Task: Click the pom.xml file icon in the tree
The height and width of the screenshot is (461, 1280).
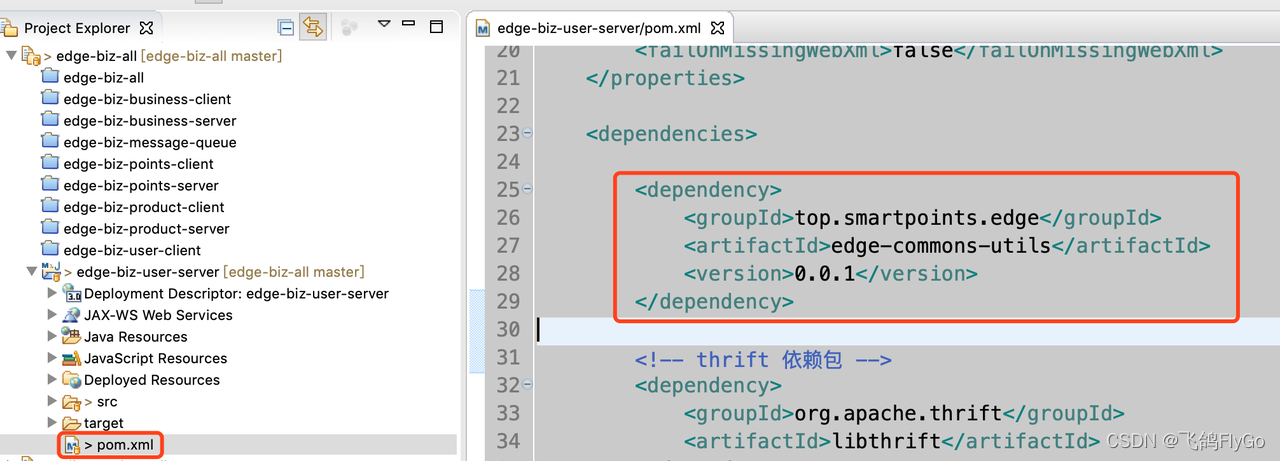Action: (x=71, y=444)
